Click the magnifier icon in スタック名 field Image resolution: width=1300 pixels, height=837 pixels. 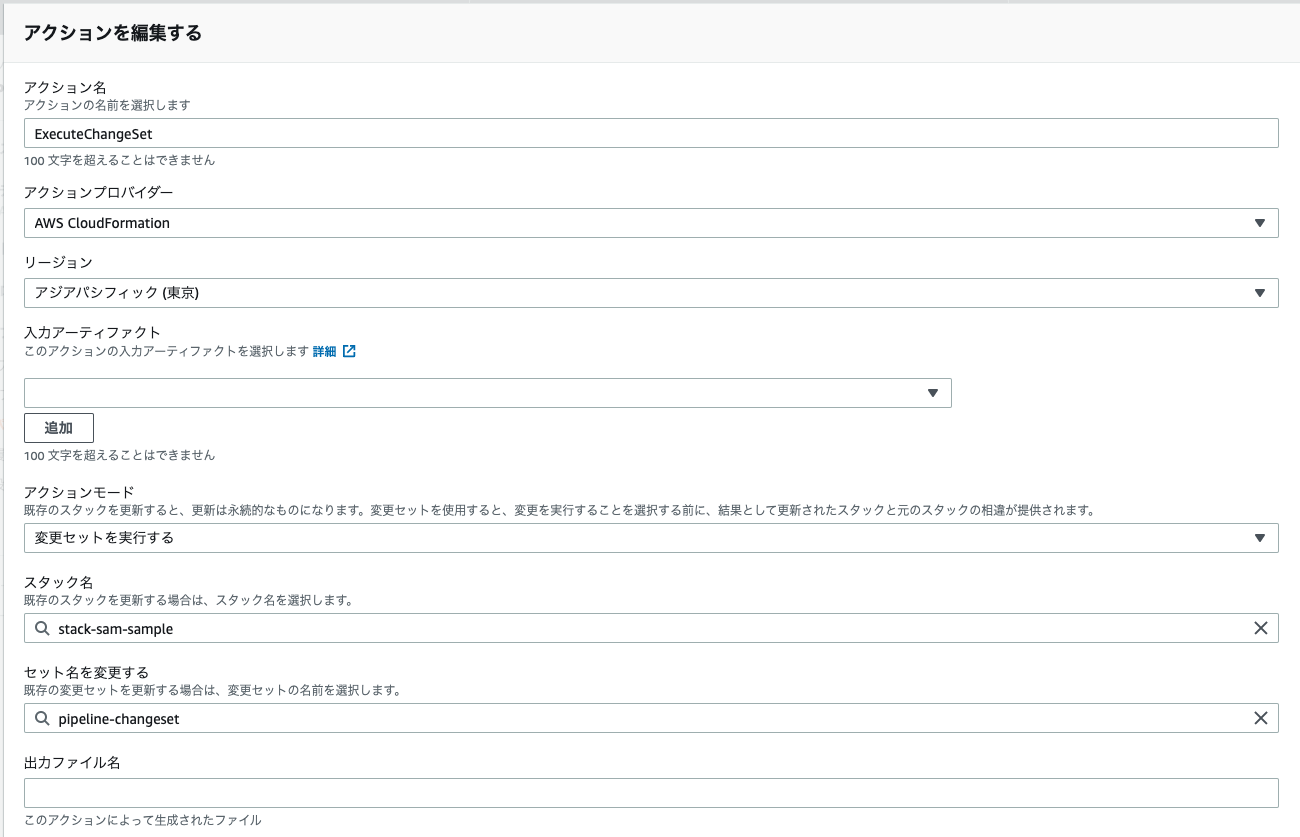tap(41, 627)
